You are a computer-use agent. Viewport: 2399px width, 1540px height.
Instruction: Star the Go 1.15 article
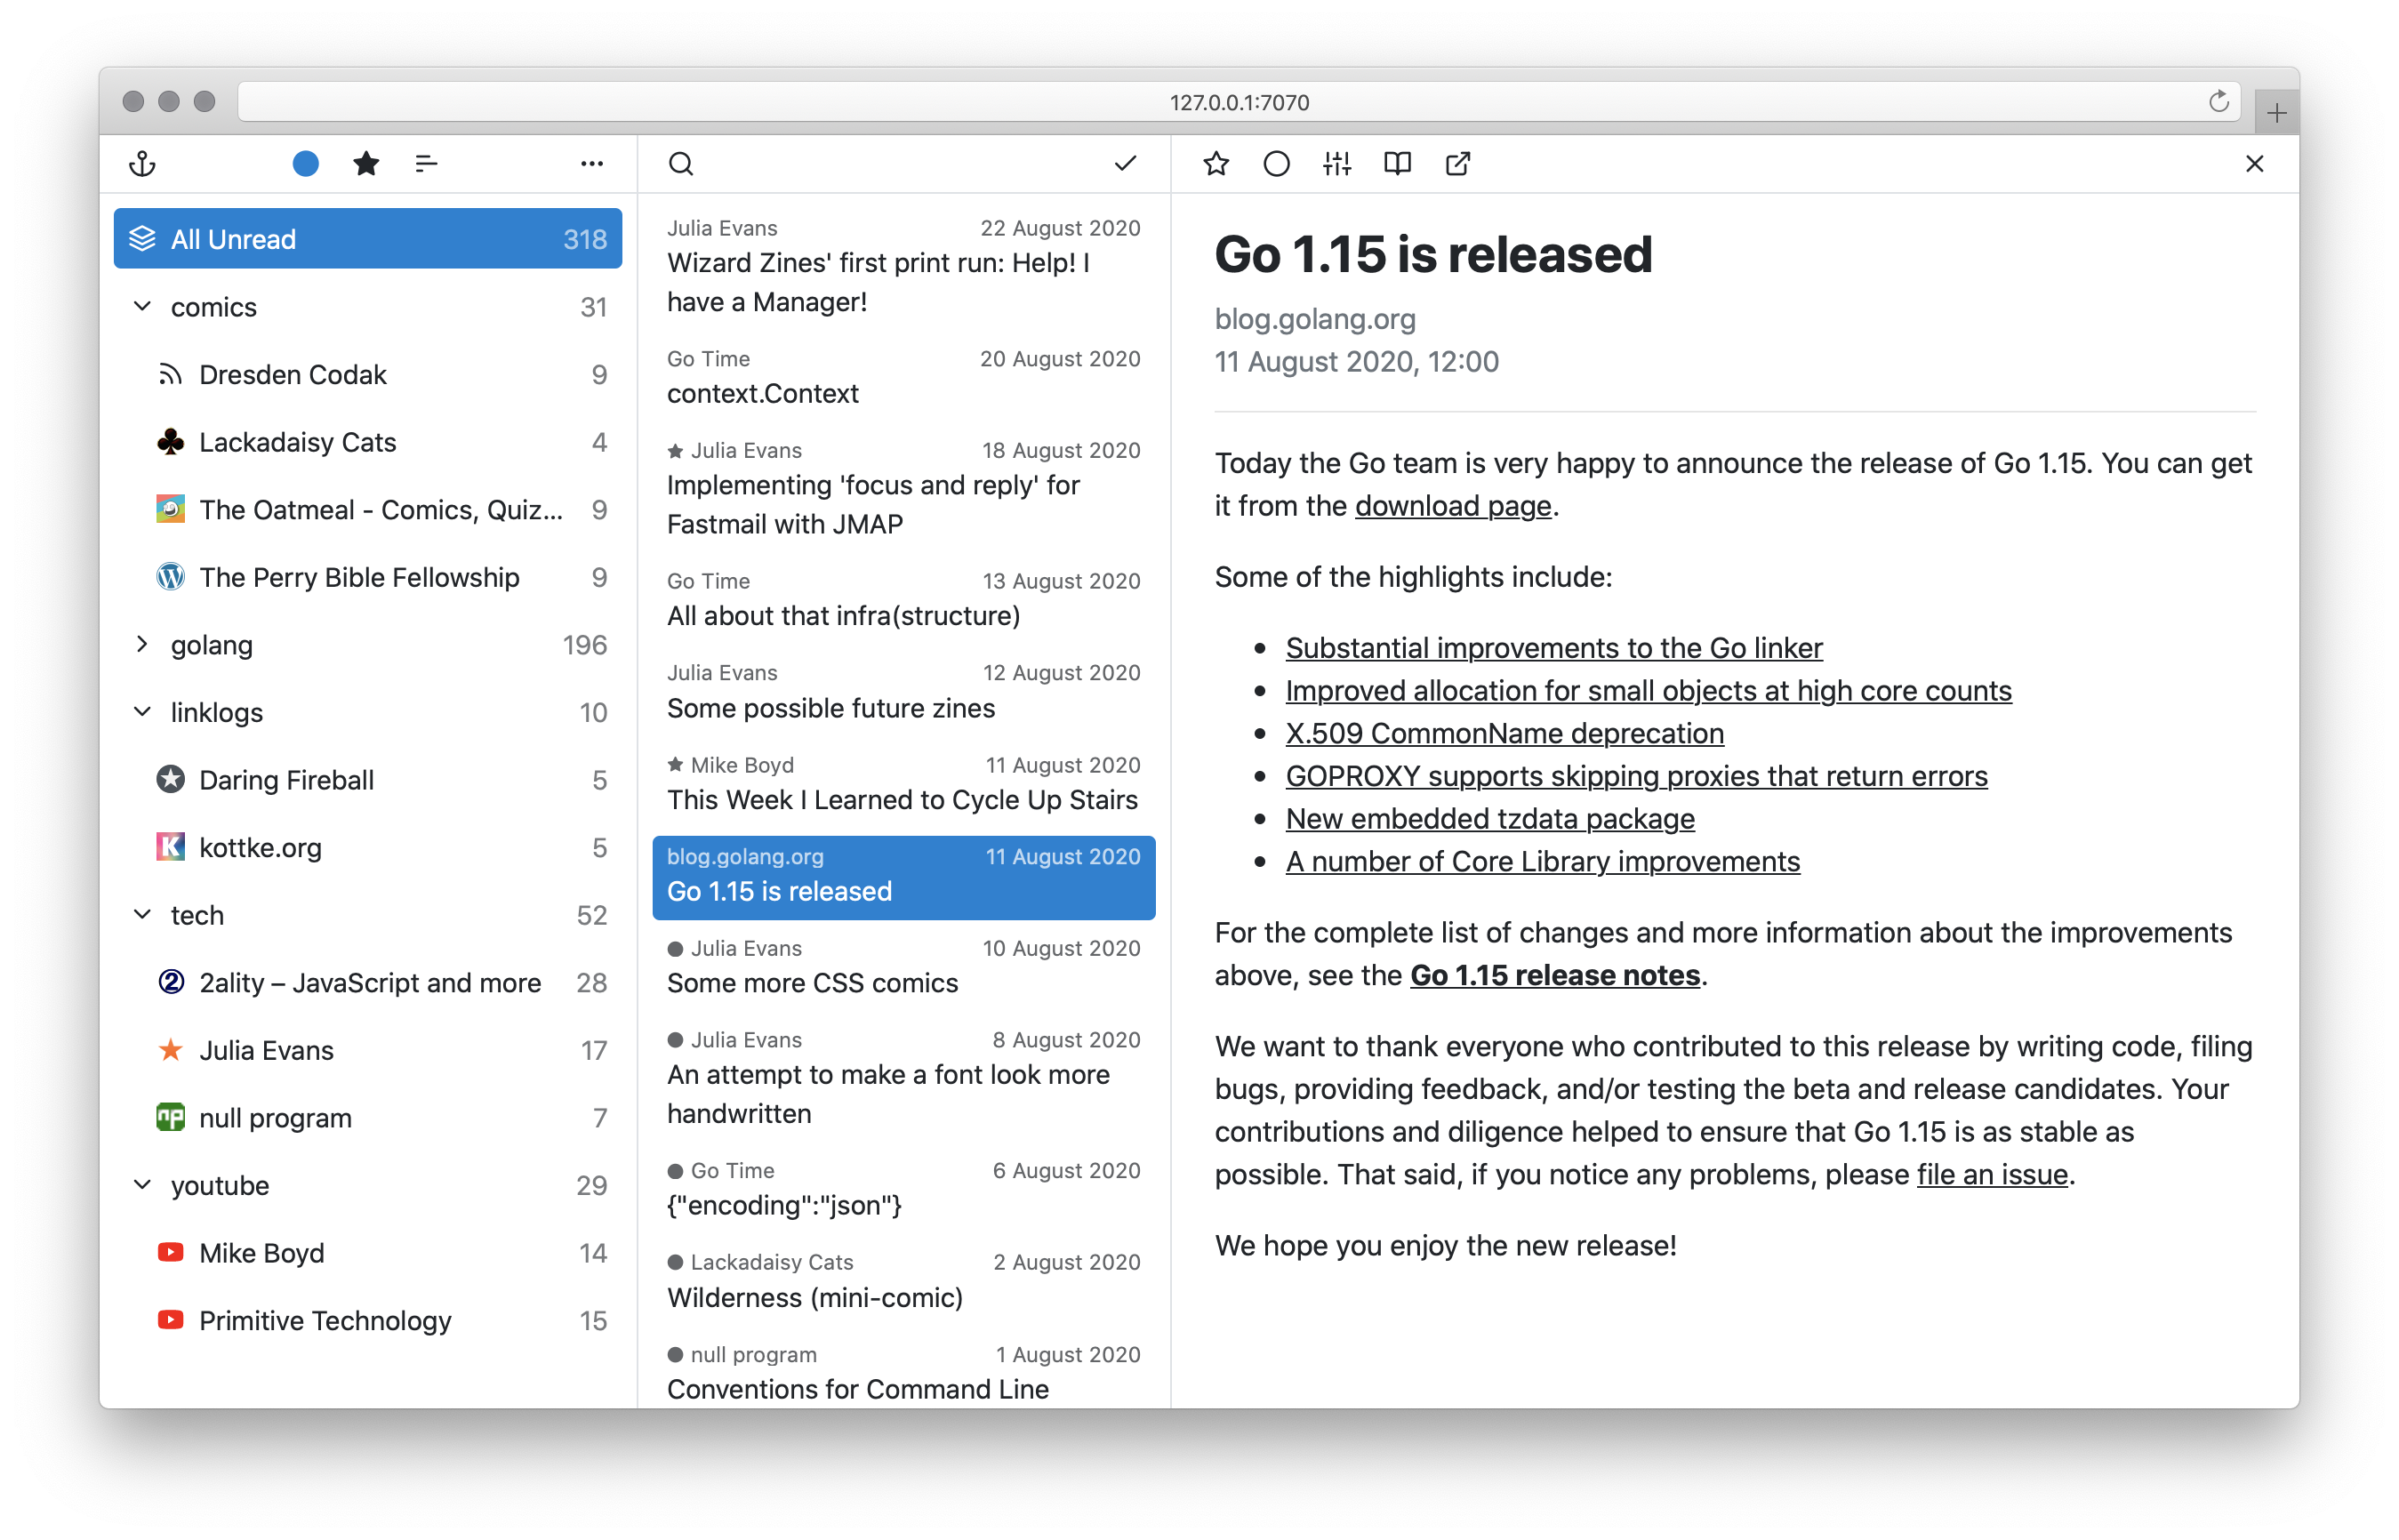point(1216,163)
